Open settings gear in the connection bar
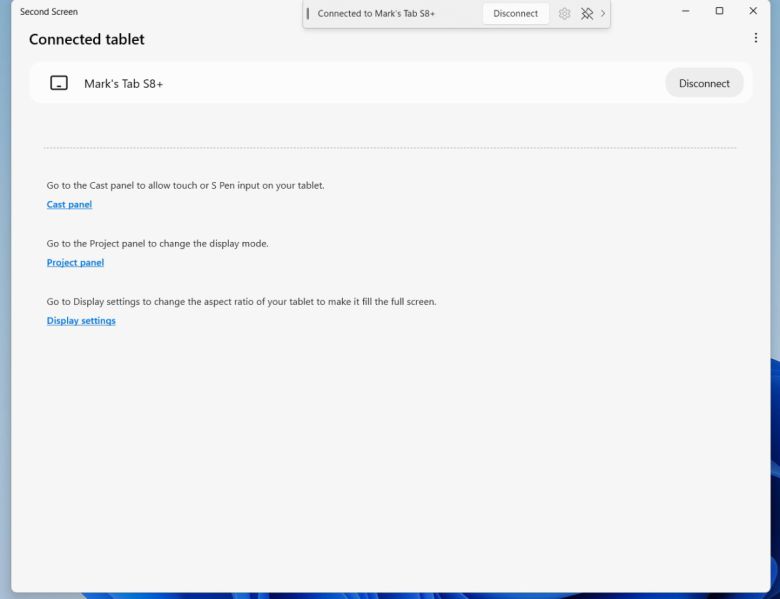780x599 pixels. (565, 14)
